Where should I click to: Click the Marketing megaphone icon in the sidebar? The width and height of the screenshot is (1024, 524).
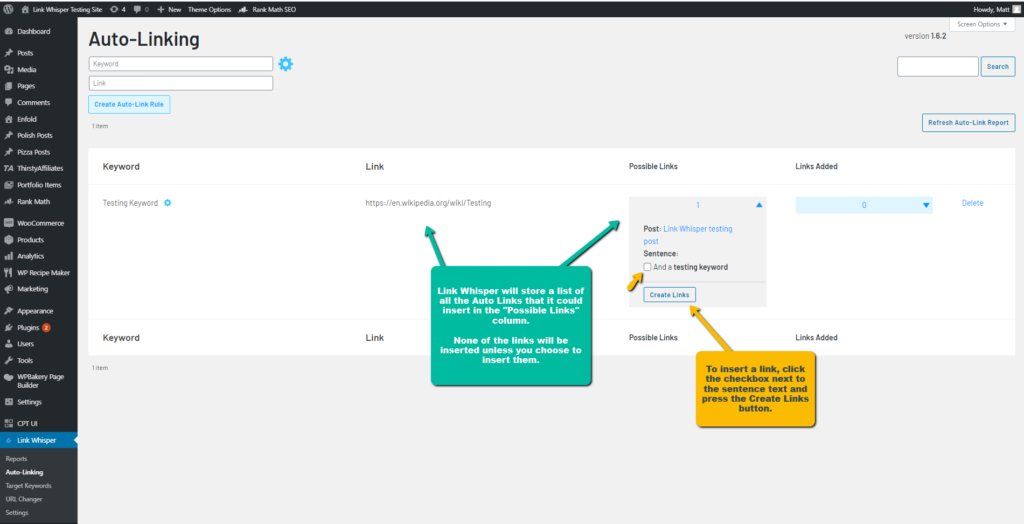click(x=8, y=289)
